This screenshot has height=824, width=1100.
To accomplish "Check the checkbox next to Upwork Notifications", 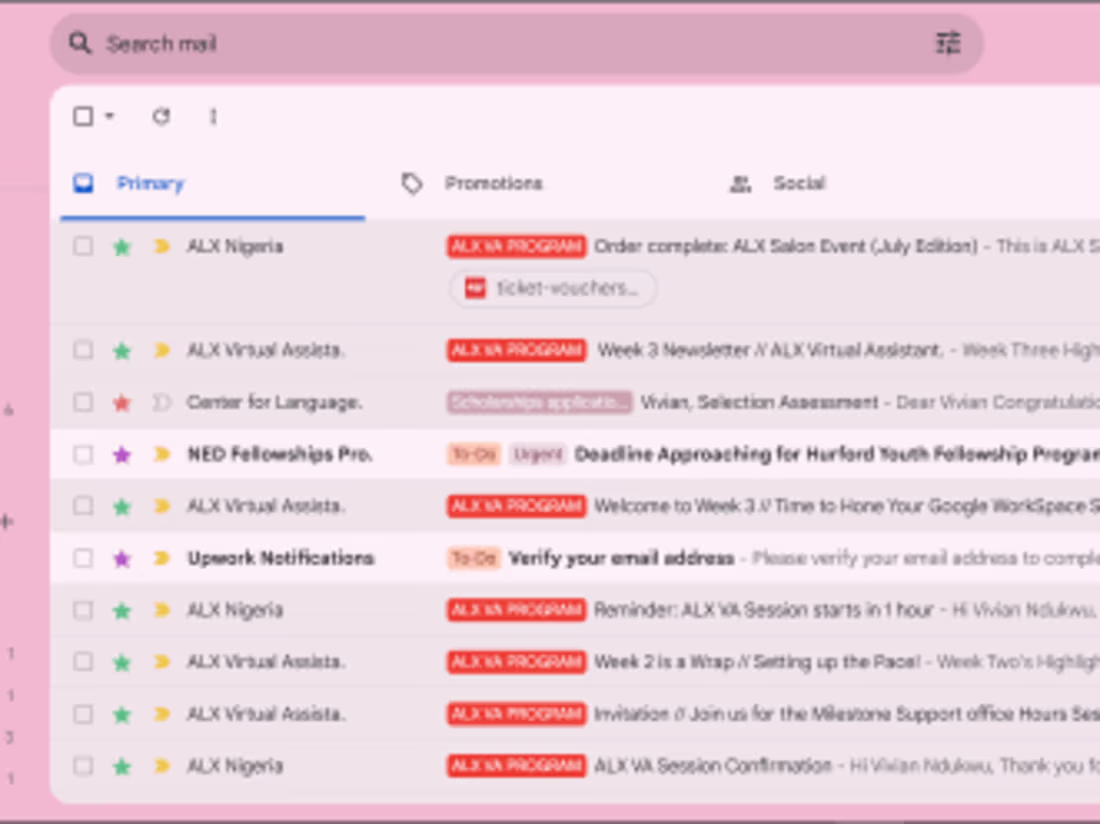I will [83, 558].
